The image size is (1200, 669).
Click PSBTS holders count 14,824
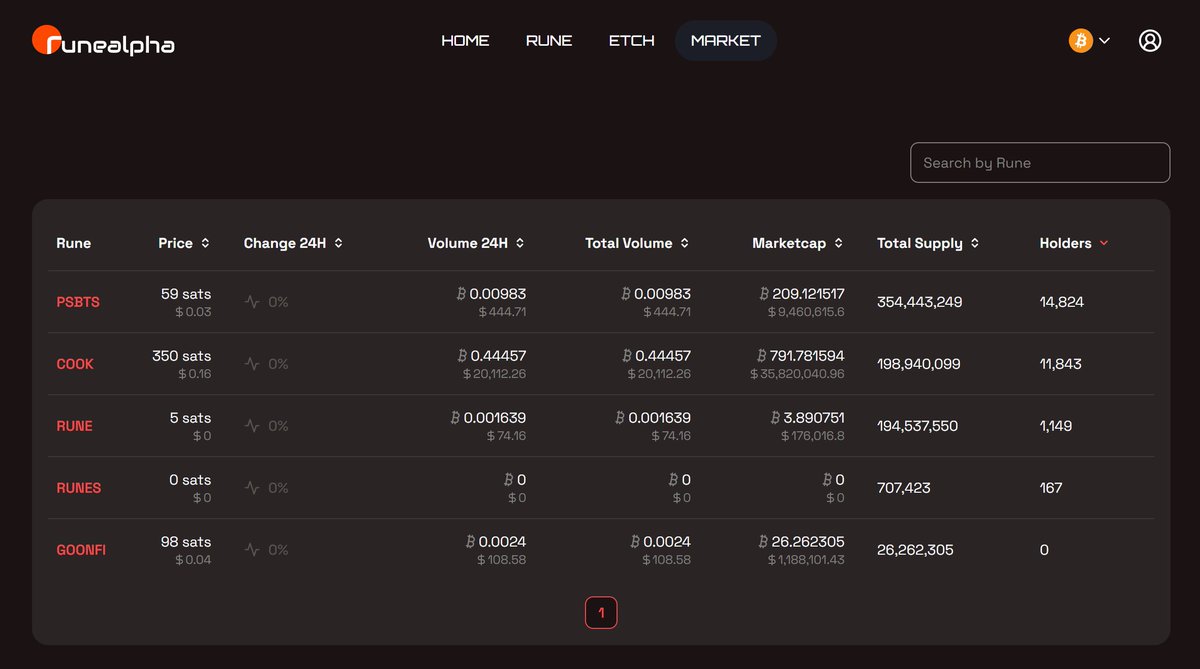(x=1062, y=302)
